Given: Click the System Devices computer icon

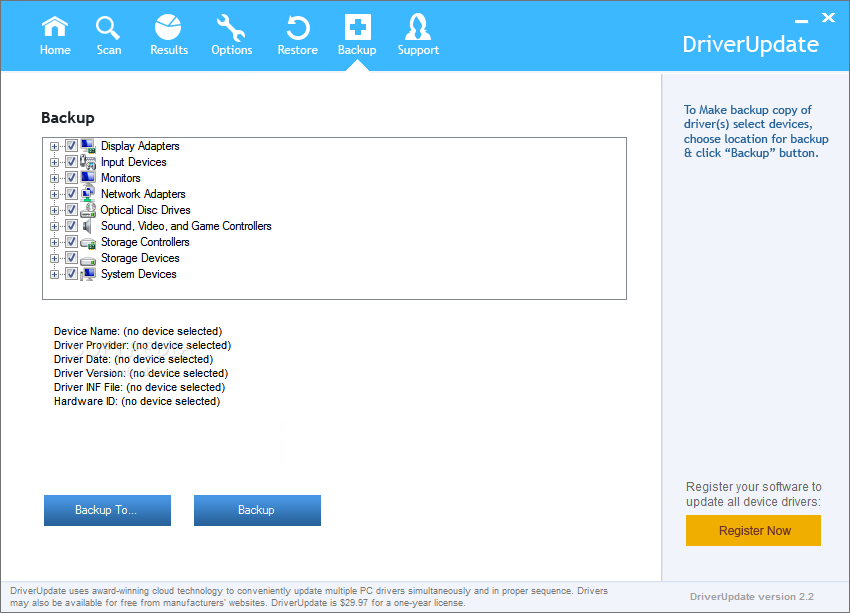Looking at the screenshot, I should point(88,274).
